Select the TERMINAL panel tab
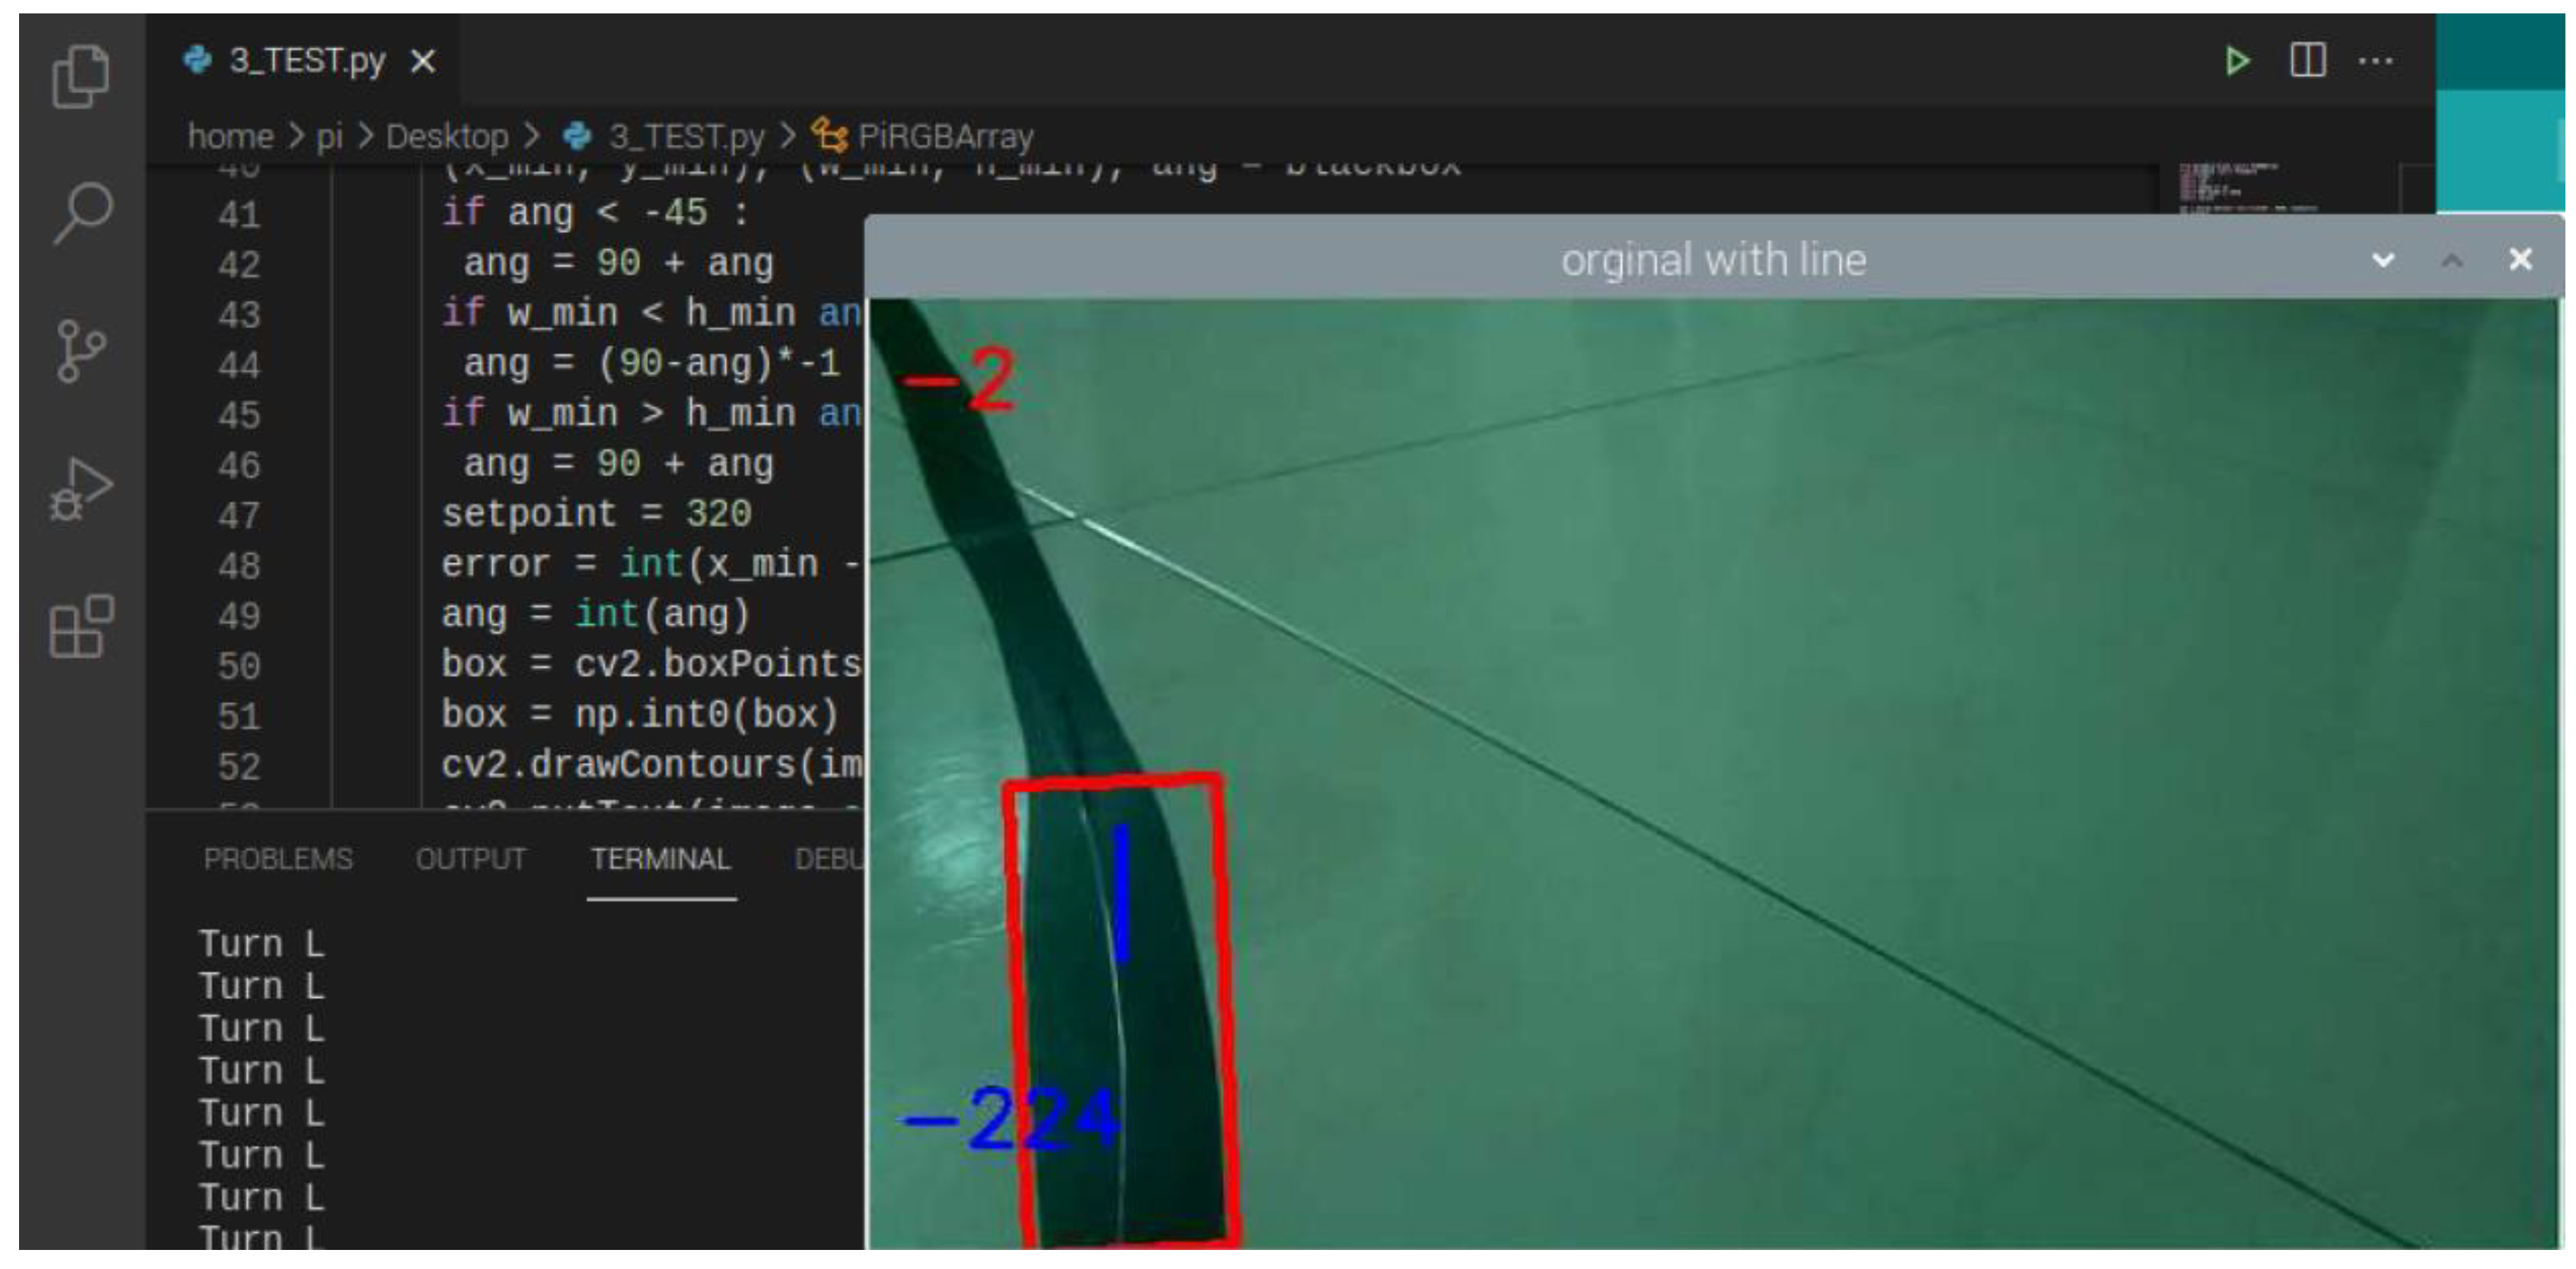The height and width of the screenshot is (1269, 2576). [660, 859]
